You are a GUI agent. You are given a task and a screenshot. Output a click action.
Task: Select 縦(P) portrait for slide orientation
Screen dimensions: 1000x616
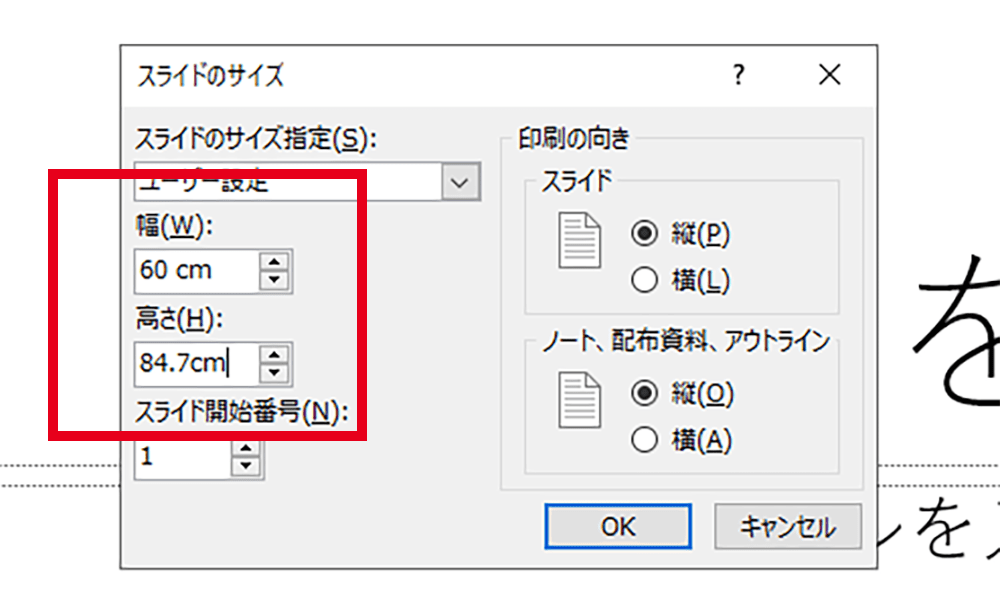coord(645,234)
